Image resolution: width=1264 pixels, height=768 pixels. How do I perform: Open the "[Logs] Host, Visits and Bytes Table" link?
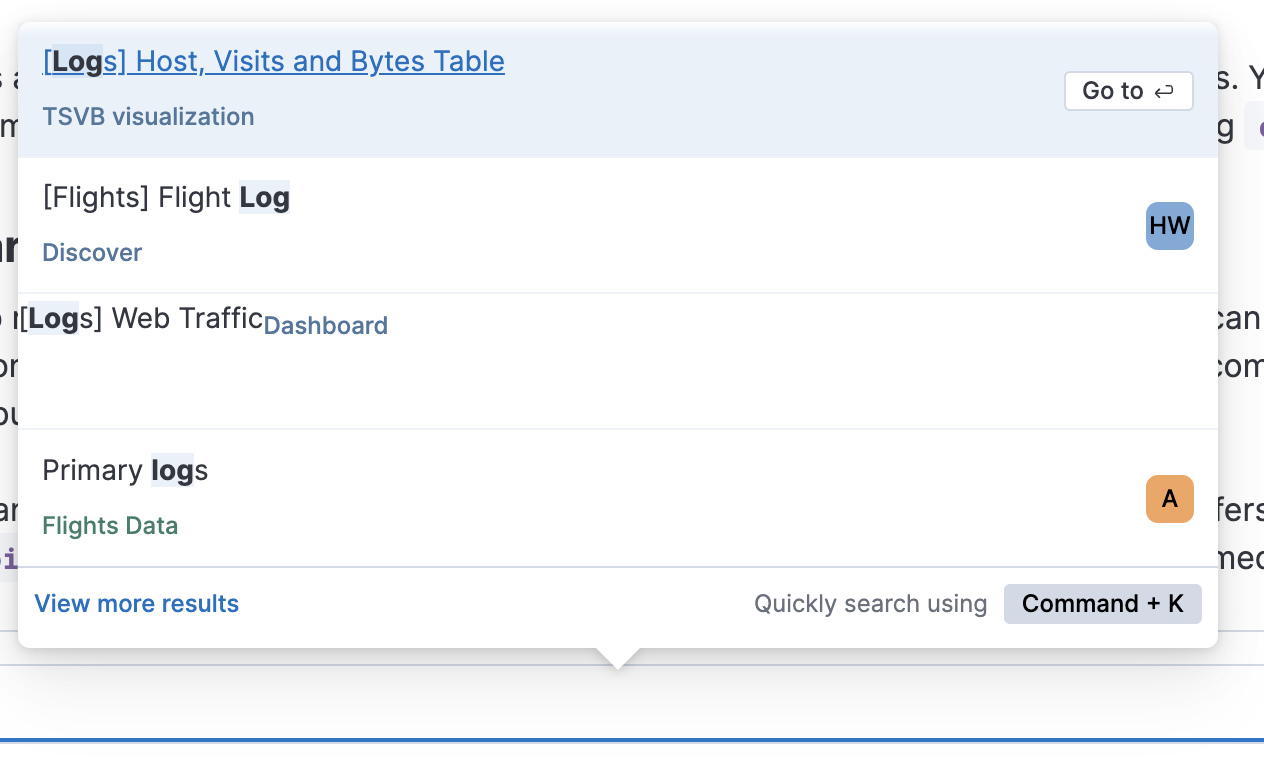273,62
